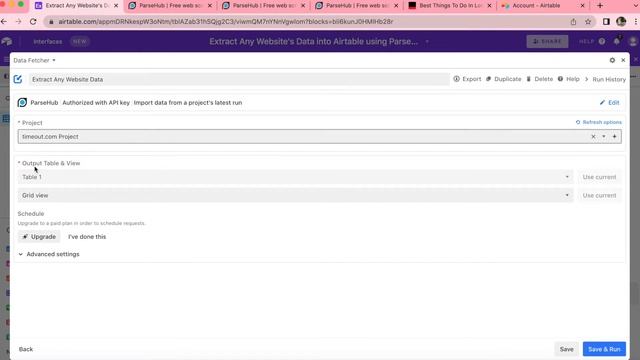Toggle the browser side panel icon
The height and width of the screenshot is (360, 640).
(x=606, y=22)
